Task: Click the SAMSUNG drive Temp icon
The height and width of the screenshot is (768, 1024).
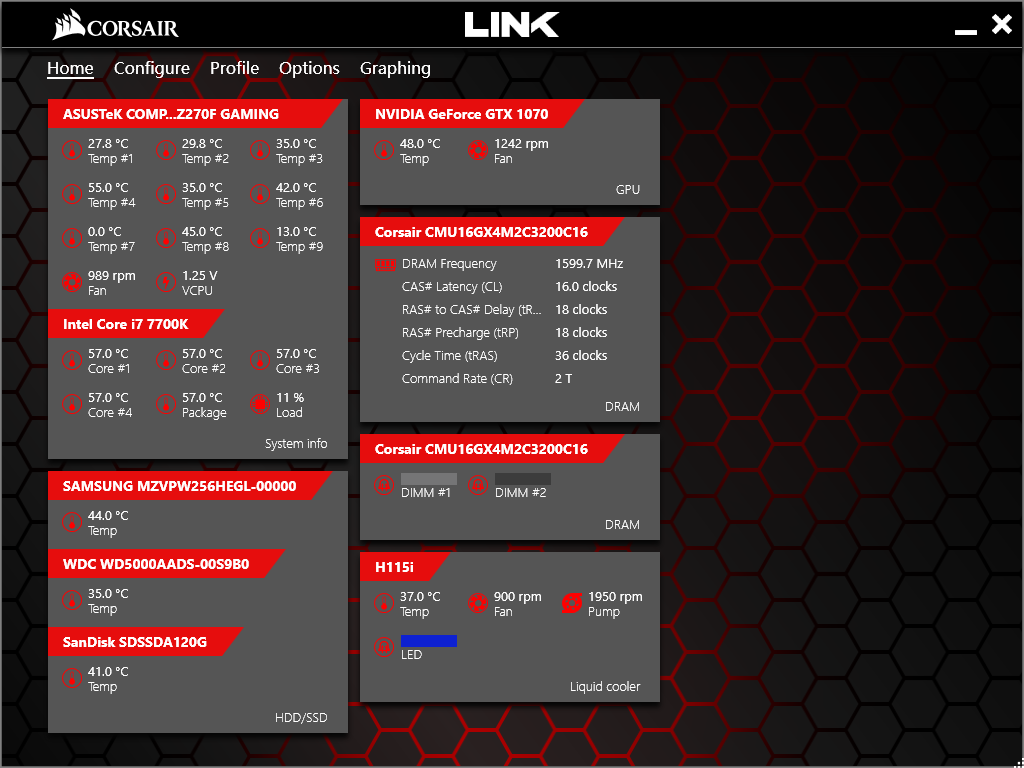Action: [x=71, y=522]
